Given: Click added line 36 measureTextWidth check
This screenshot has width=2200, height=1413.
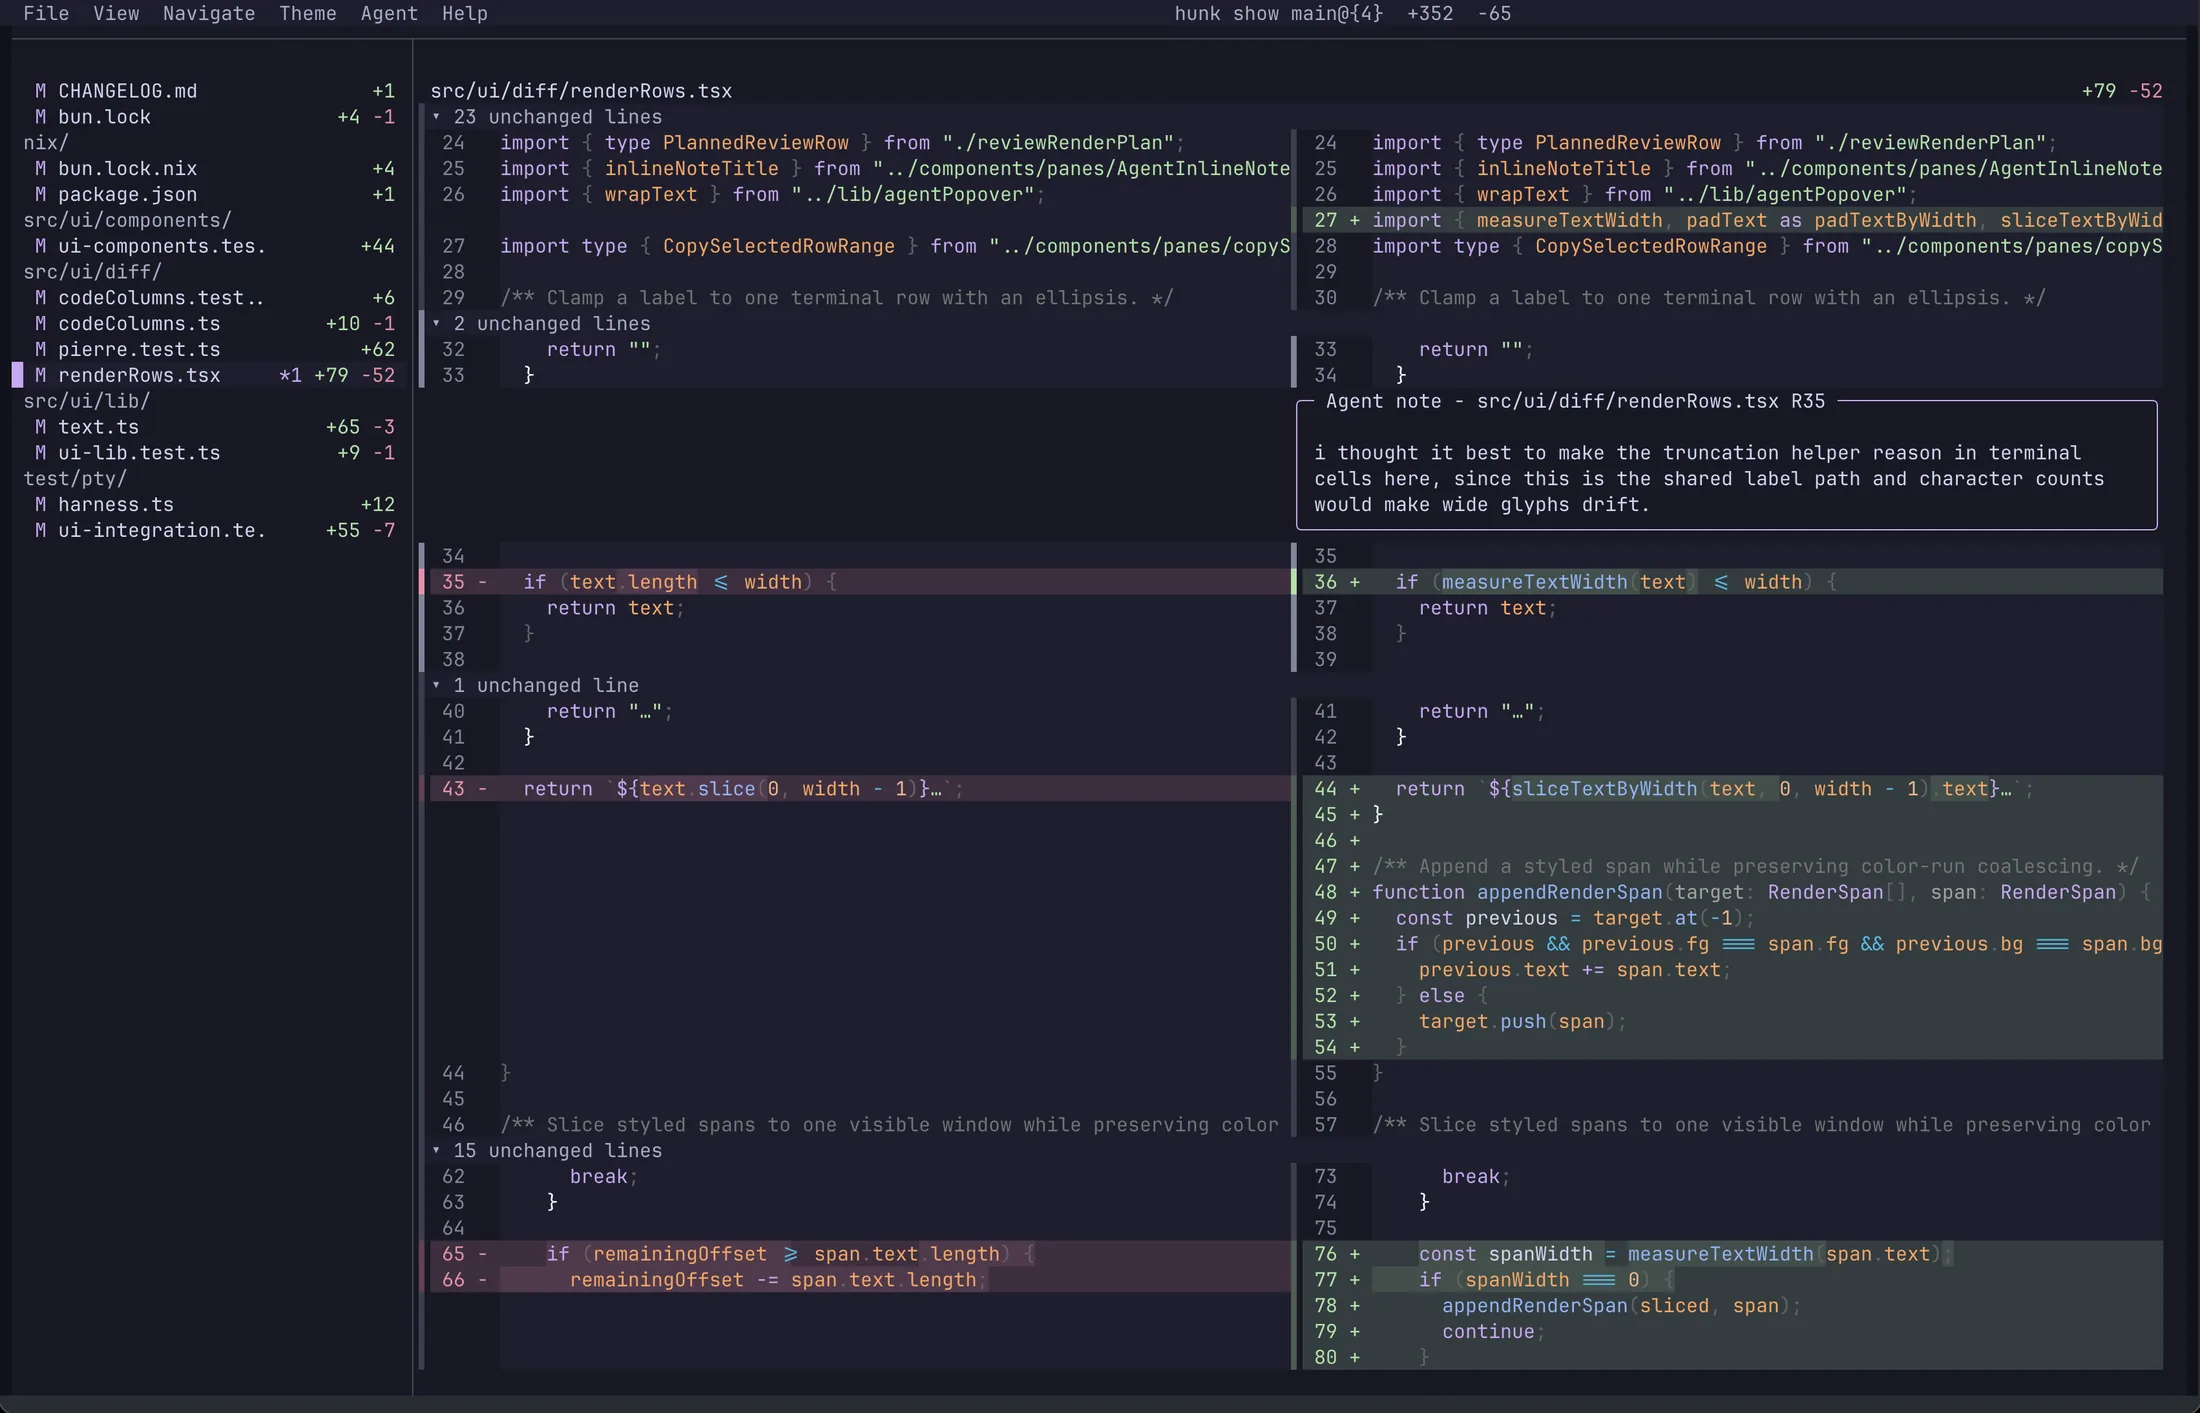Looking at the screenshot, I should coord(1732,582).
